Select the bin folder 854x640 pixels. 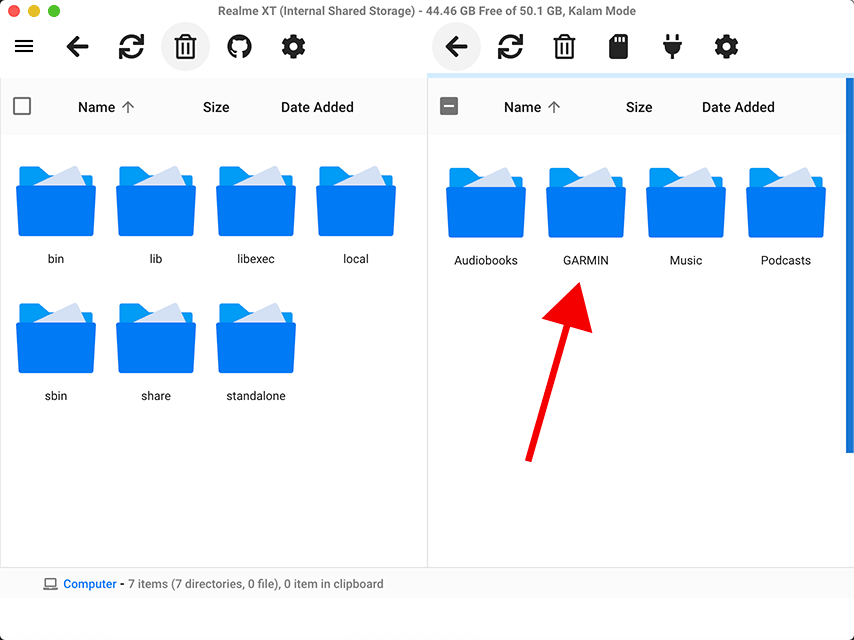pyautogui.click(x=56, y=215)
